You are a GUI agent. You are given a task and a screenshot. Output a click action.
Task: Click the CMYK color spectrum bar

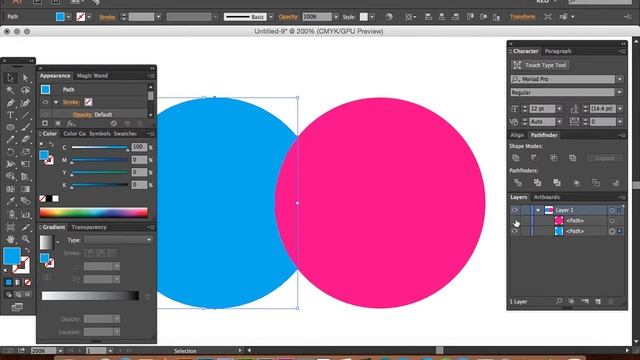[93, 212]
